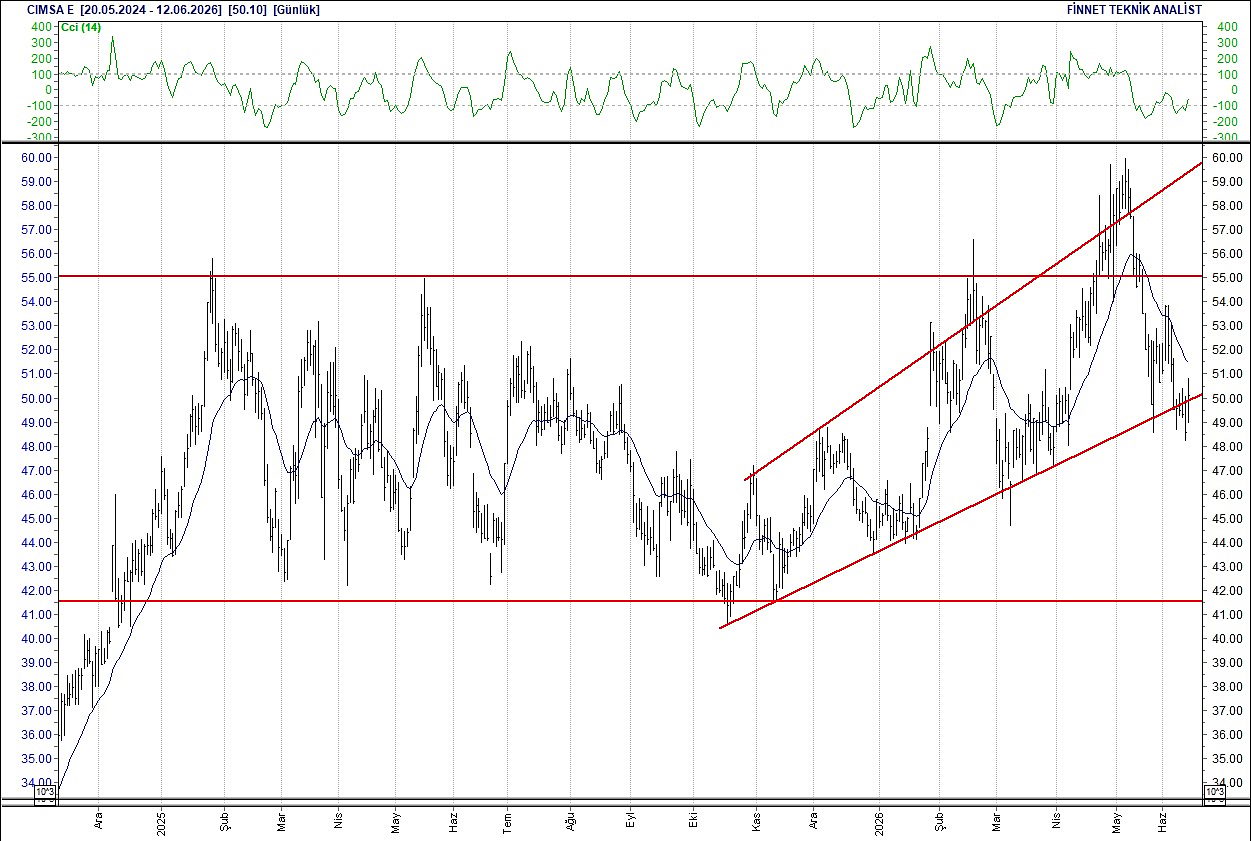Viewport: 1251px width, 841px height.
Task: Click 55.00 on the right price axis
Action: [x=1226, y=278]
